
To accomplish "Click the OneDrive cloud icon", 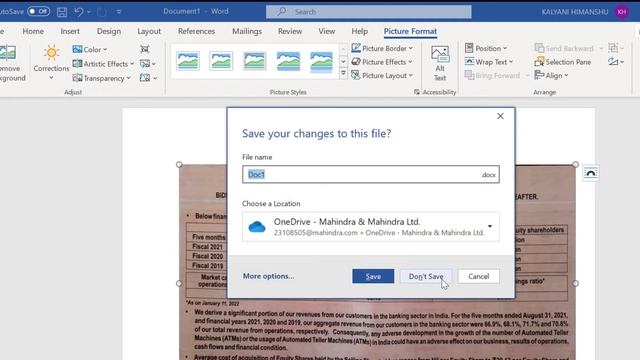I will pos(257,227).
